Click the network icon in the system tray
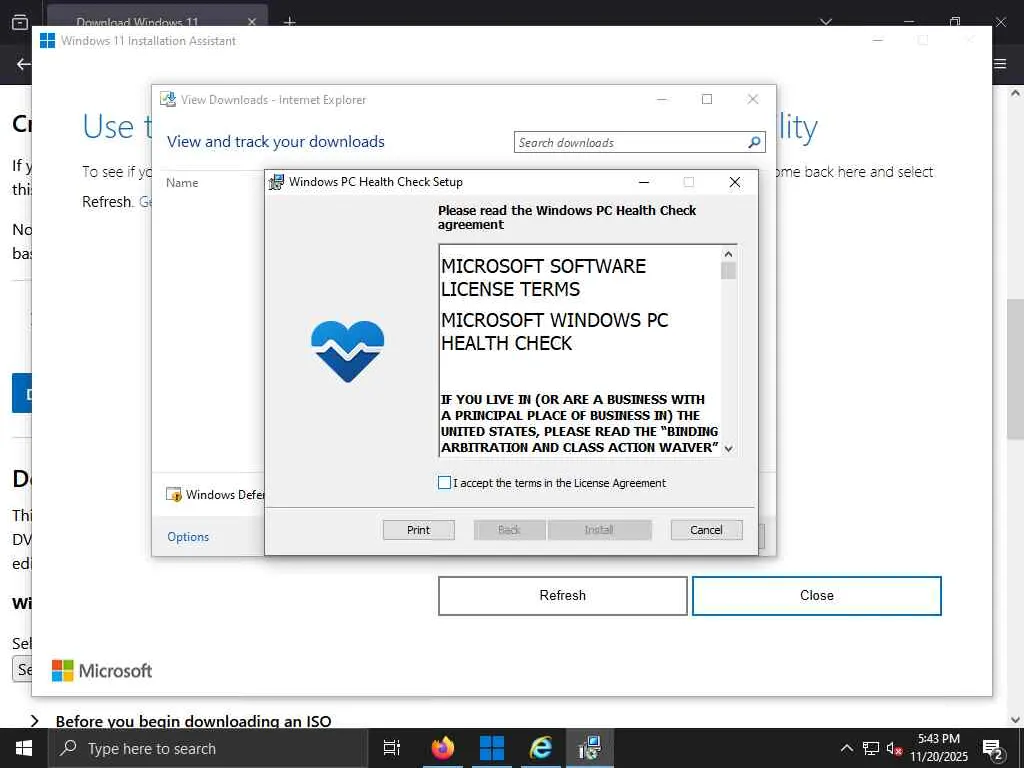This screenshot has width=1024, height=768. [x=871, y=748]
